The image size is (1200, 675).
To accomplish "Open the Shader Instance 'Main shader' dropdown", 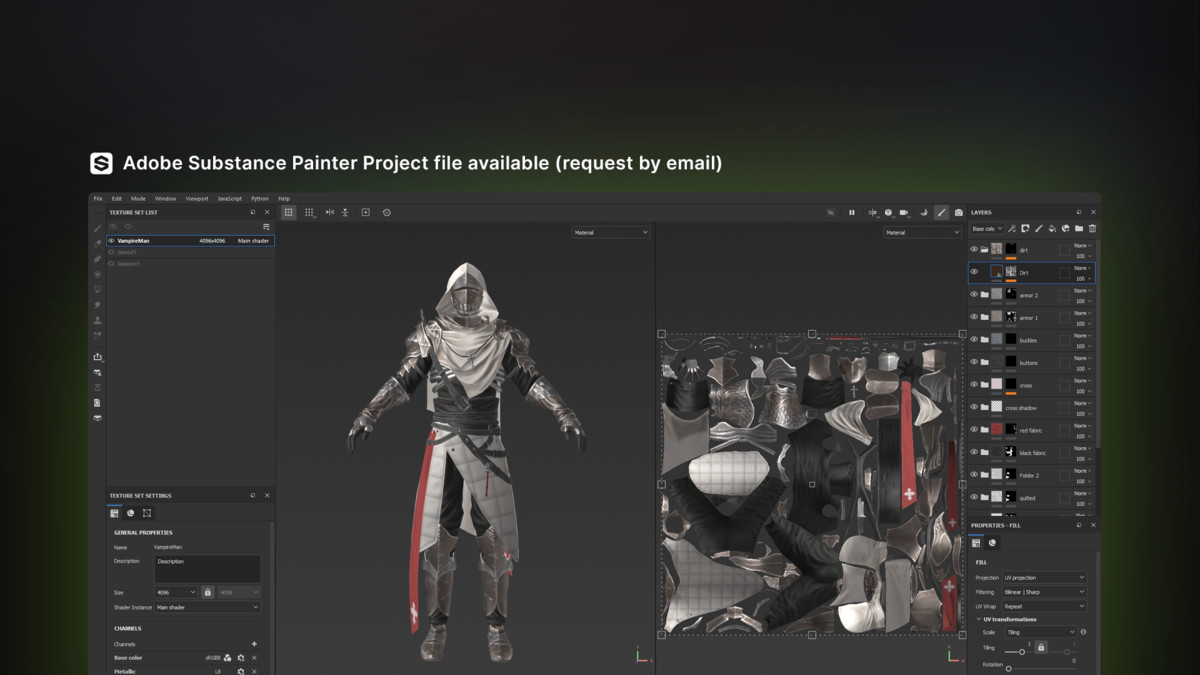I will click(207, 607).
